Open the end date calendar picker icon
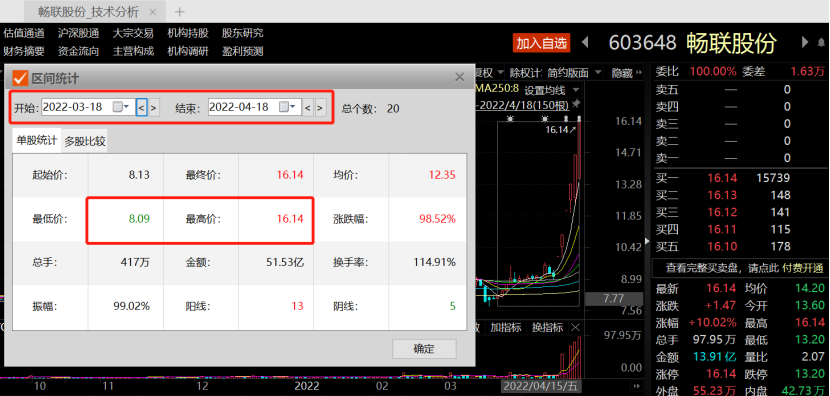830x396 pixels. pos(287,107)
